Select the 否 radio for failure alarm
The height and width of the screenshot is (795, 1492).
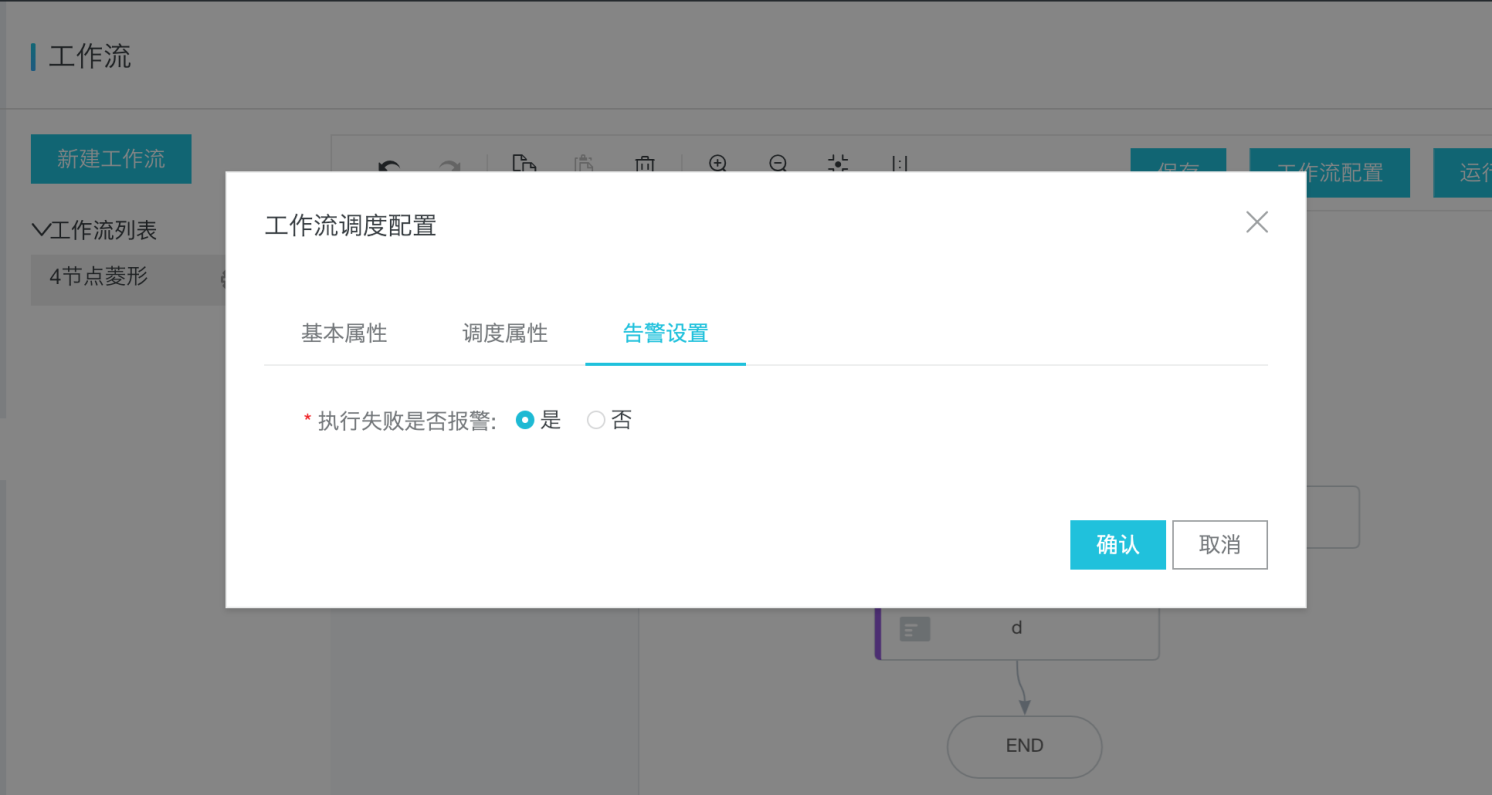(596, 421)
